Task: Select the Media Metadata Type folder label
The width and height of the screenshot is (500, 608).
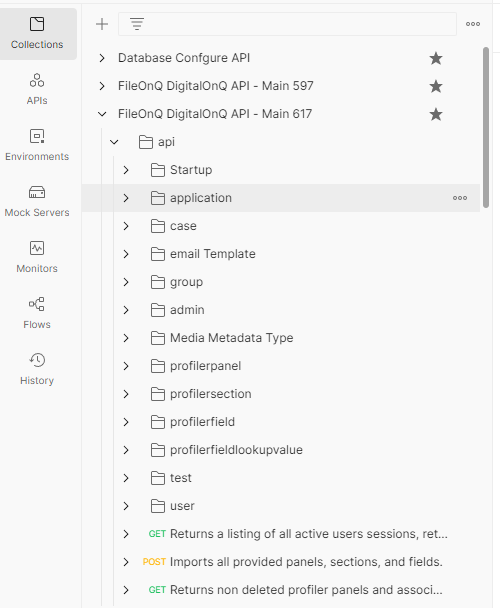Action: click(x=232, y=338)
